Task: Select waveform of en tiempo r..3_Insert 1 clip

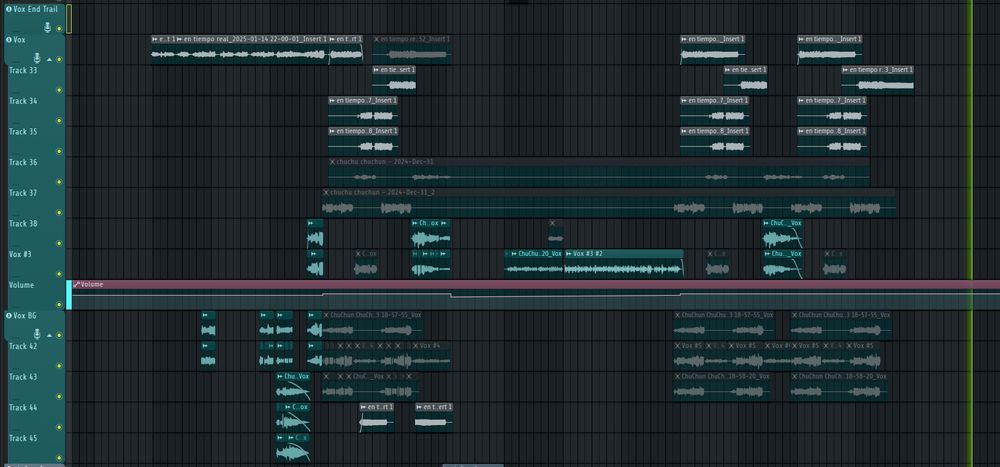Action: (x=878, y=85)
